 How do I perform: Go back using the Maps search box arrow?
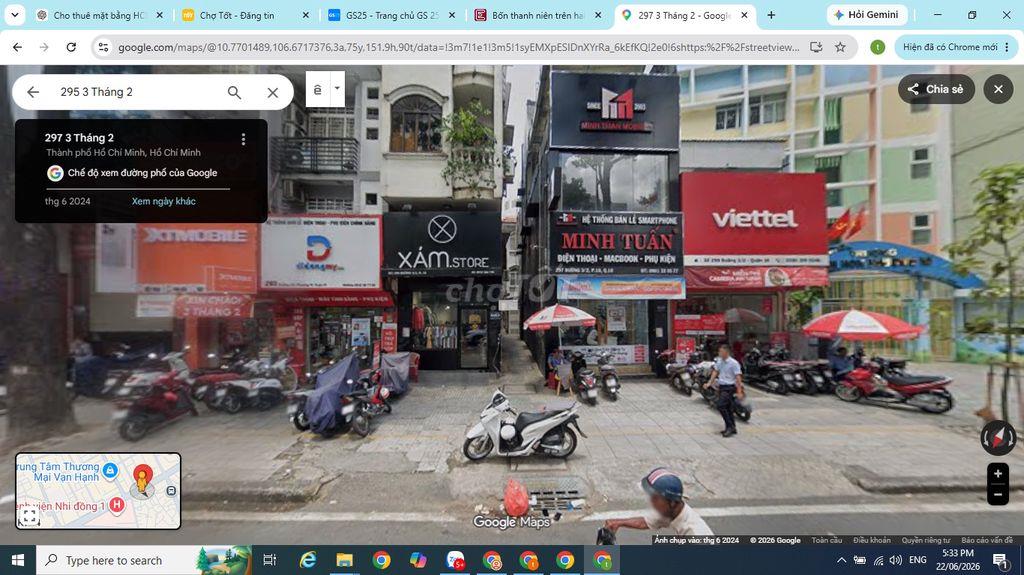tap(33, 92)
